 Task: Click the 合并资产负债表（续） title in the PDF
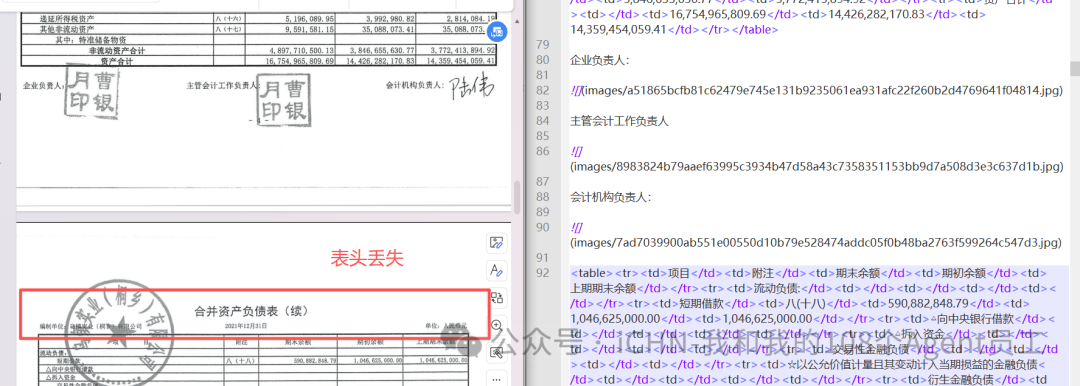(x=252, y=311)
